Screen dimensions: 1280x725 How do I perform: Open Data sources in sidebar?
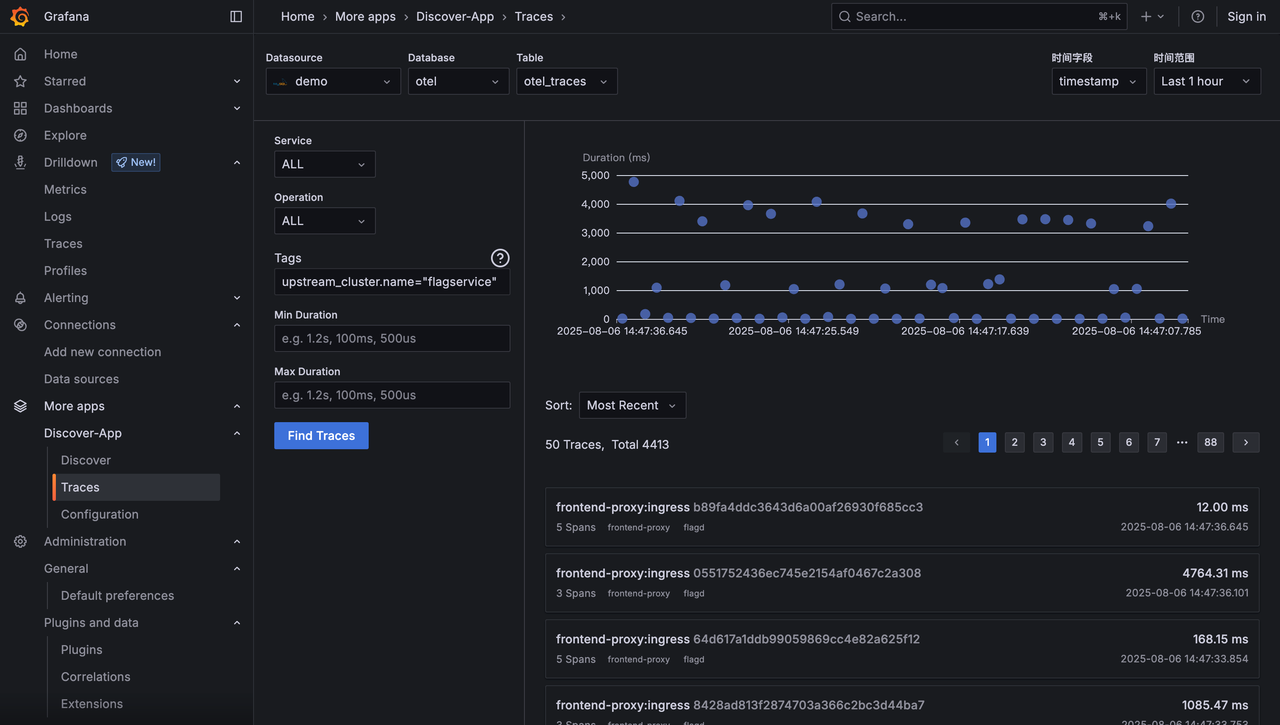click(81, 379)
